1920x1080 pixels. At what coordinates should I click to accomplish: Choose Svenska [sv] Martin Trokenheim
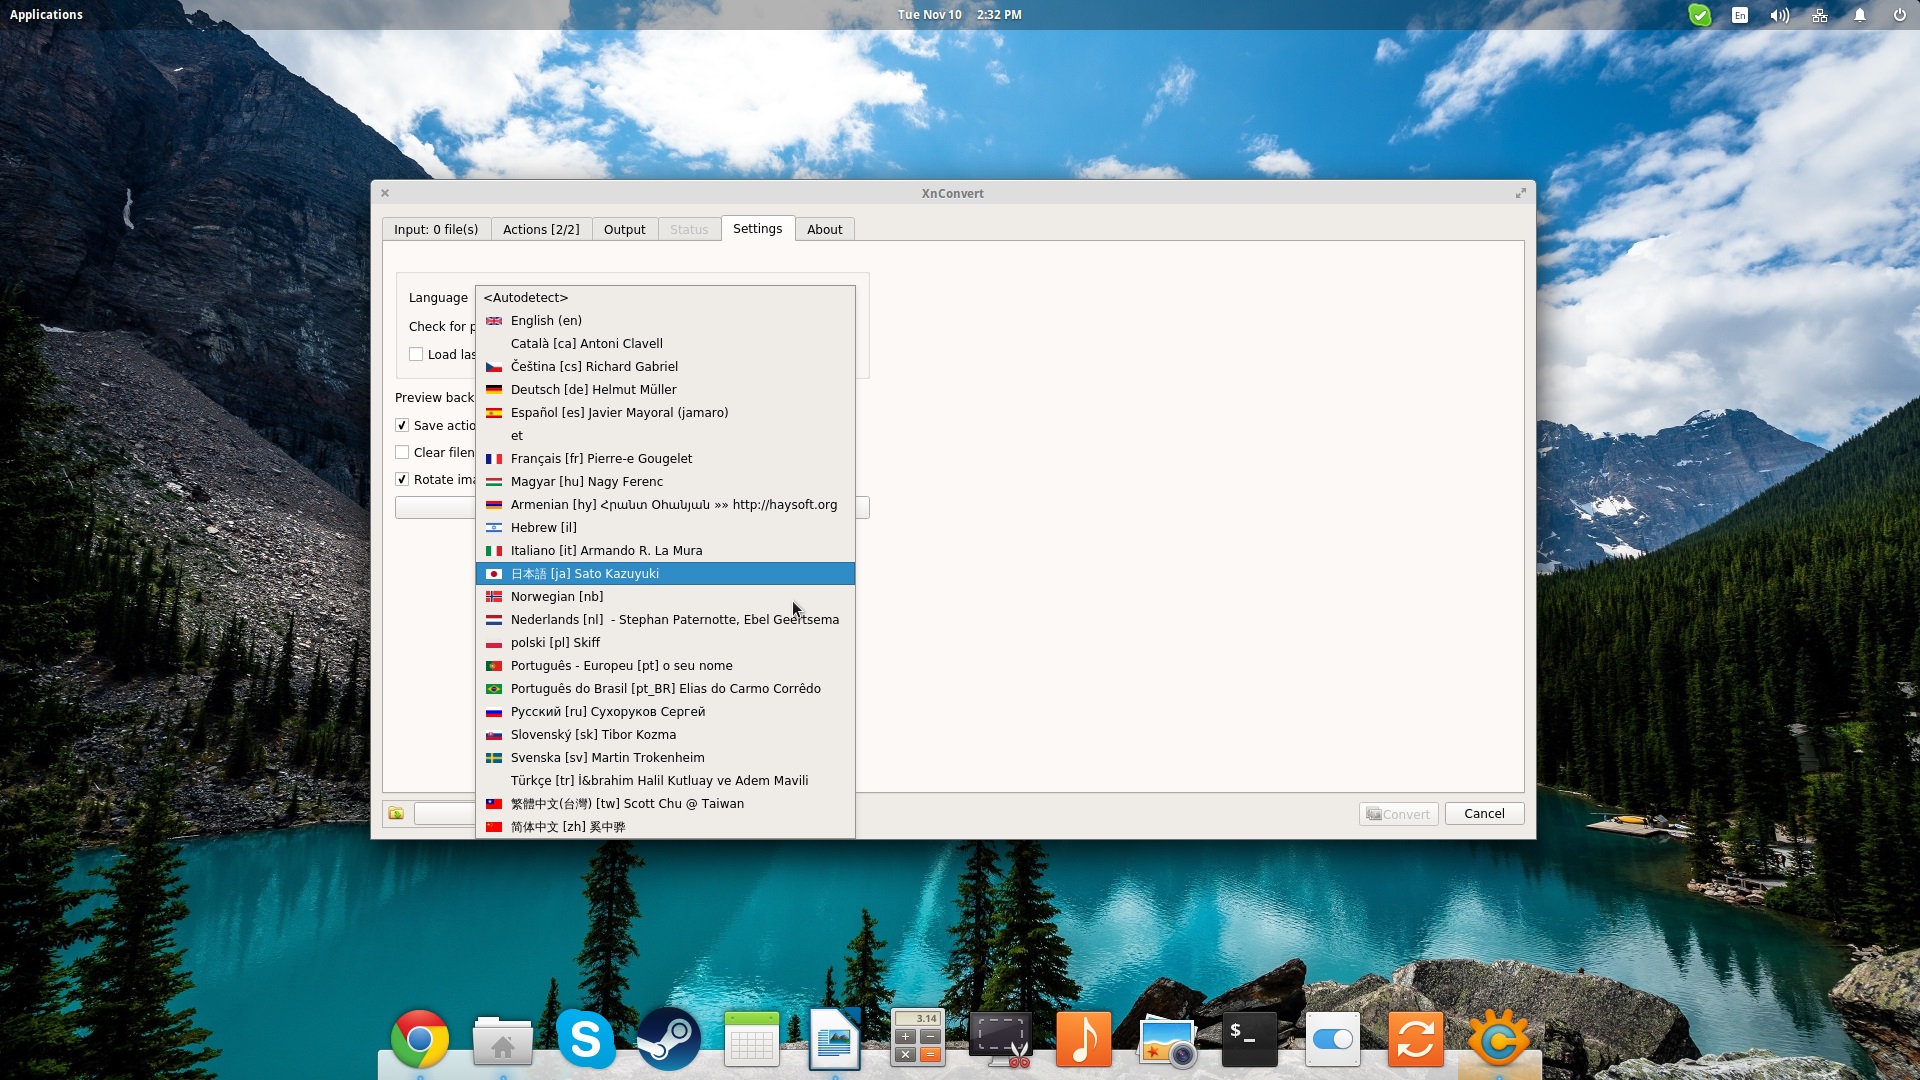[x=665, y=758]
